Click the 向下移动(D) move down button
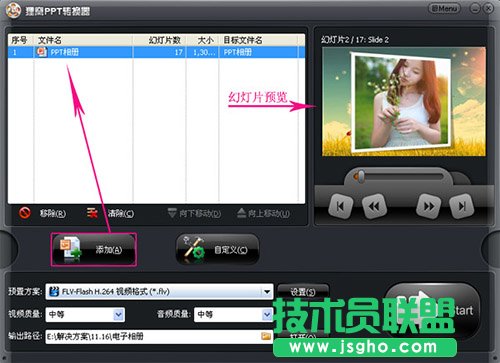Viewport: 500px width, 363px height. click(x=194, y=213)
